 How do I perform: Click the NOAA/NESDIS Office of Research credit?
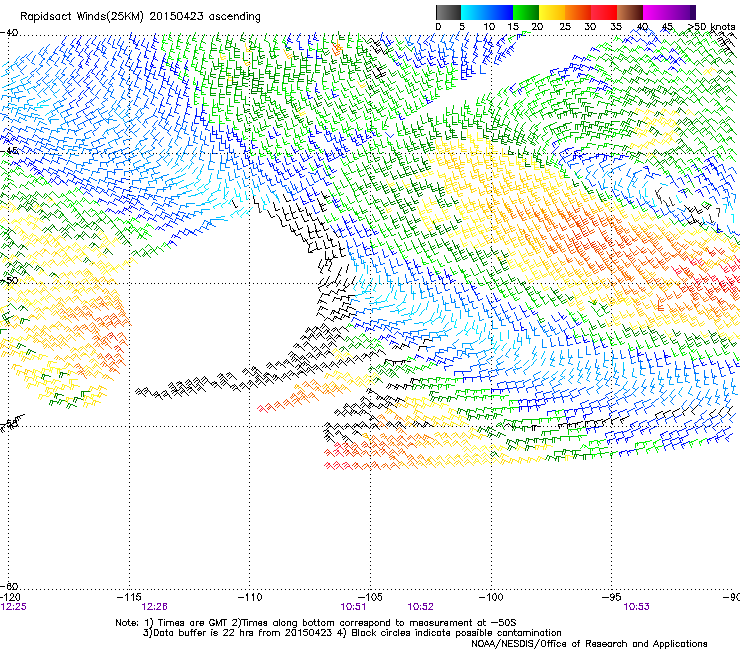pyautogui.click(x=589, y=644)
